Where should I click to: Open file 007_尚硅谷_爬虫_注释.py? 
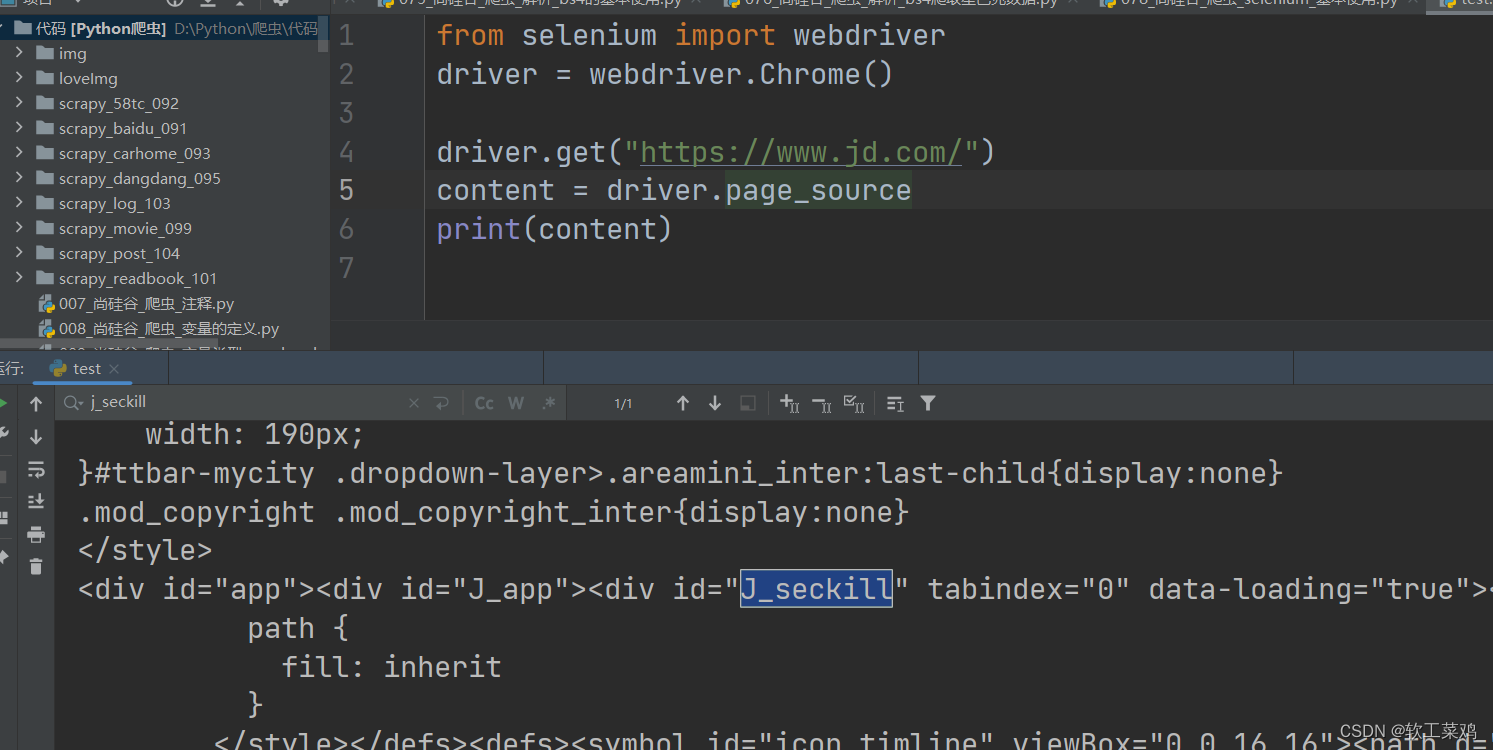click(x=146, y=303)
